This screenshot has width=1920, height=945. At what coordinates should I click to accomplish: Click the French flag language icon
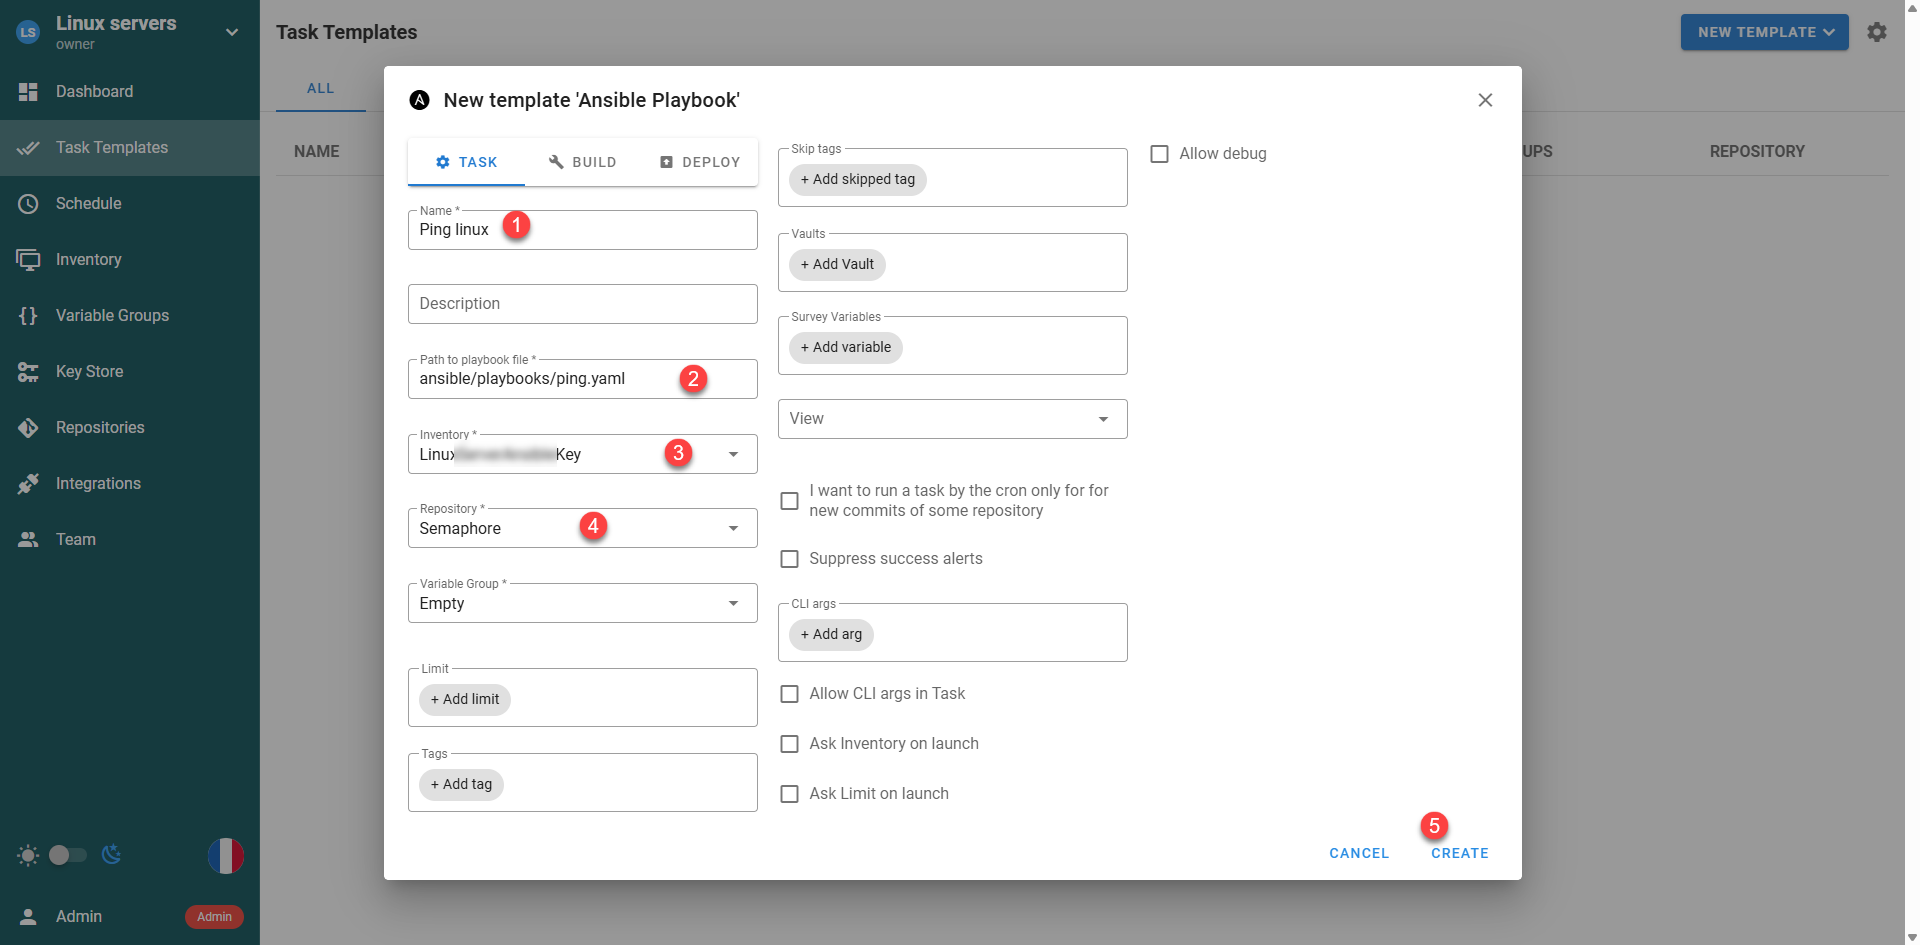point(226,856)
